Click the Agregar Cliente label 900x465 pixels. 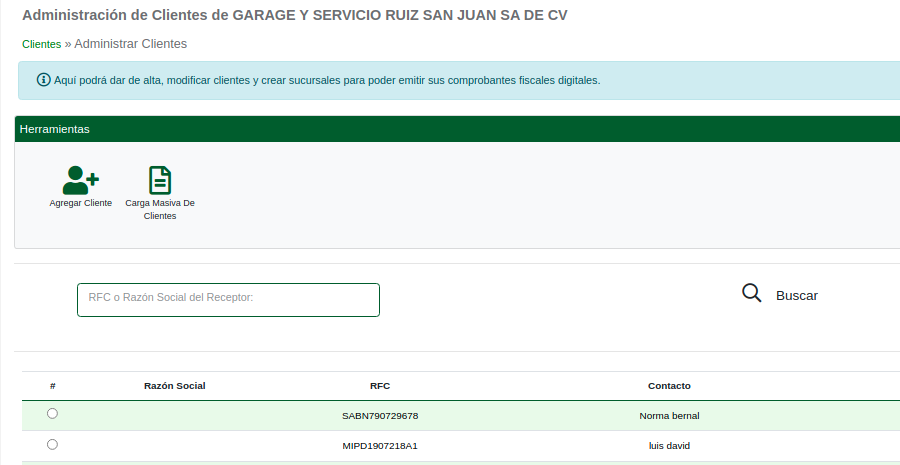[81, 203]
